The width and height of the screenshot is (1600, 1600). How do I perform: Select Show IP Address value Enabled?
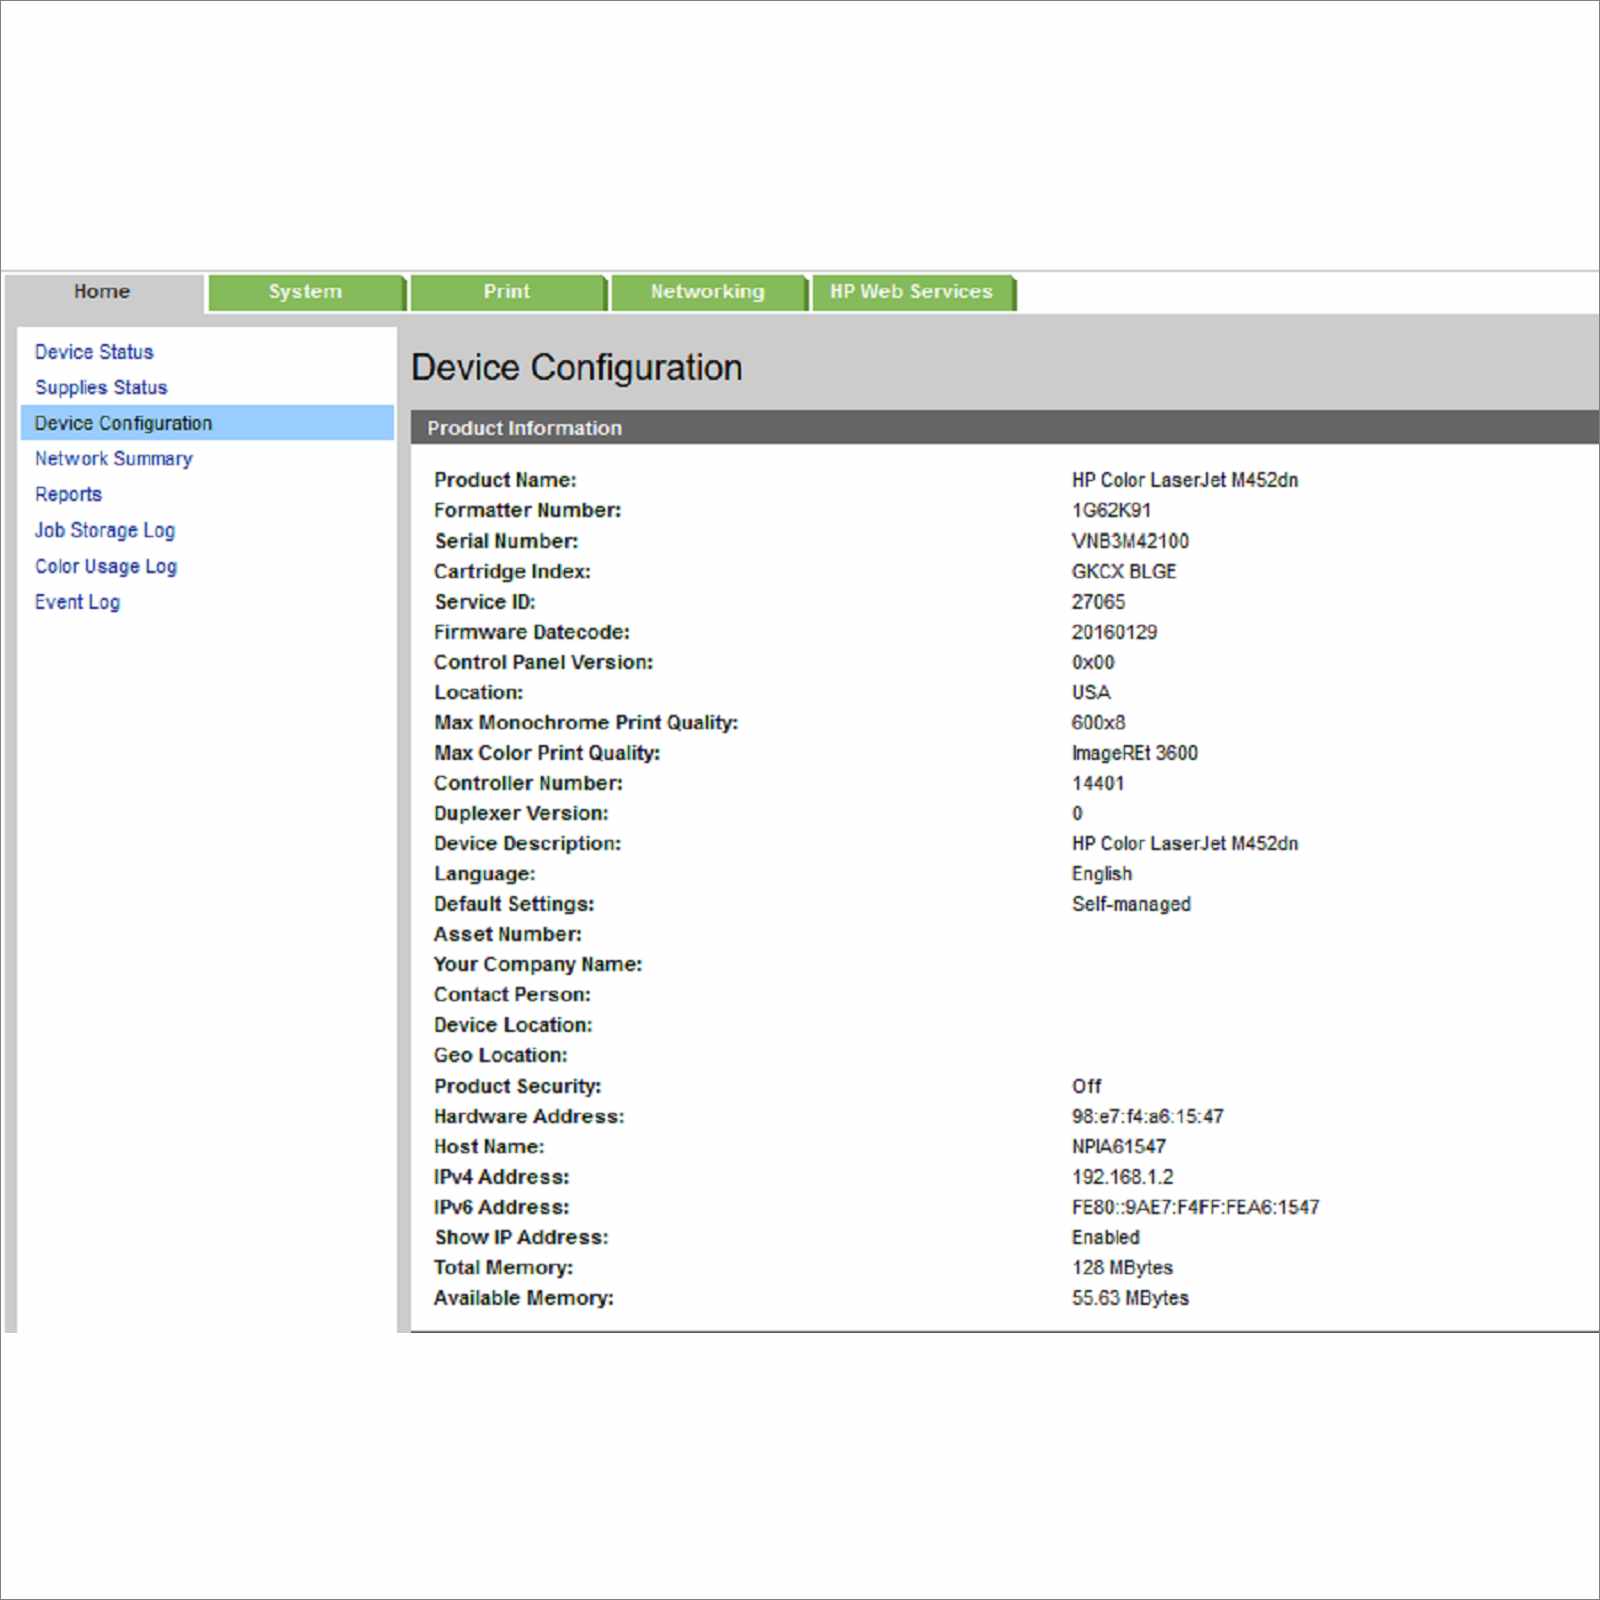pyautogui.click(x=1106, y=1237)
